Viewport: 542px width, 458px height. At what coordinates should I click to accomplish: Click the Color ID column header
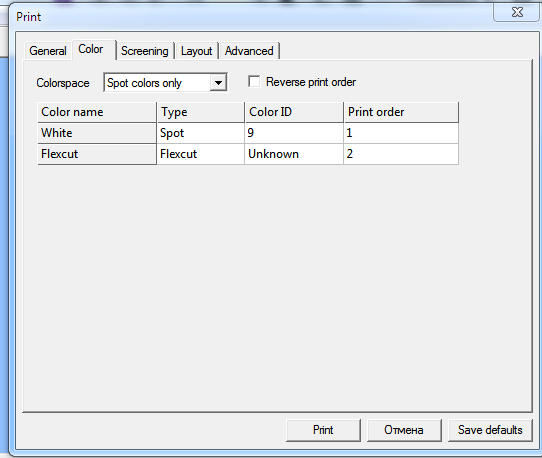(294, 112)
